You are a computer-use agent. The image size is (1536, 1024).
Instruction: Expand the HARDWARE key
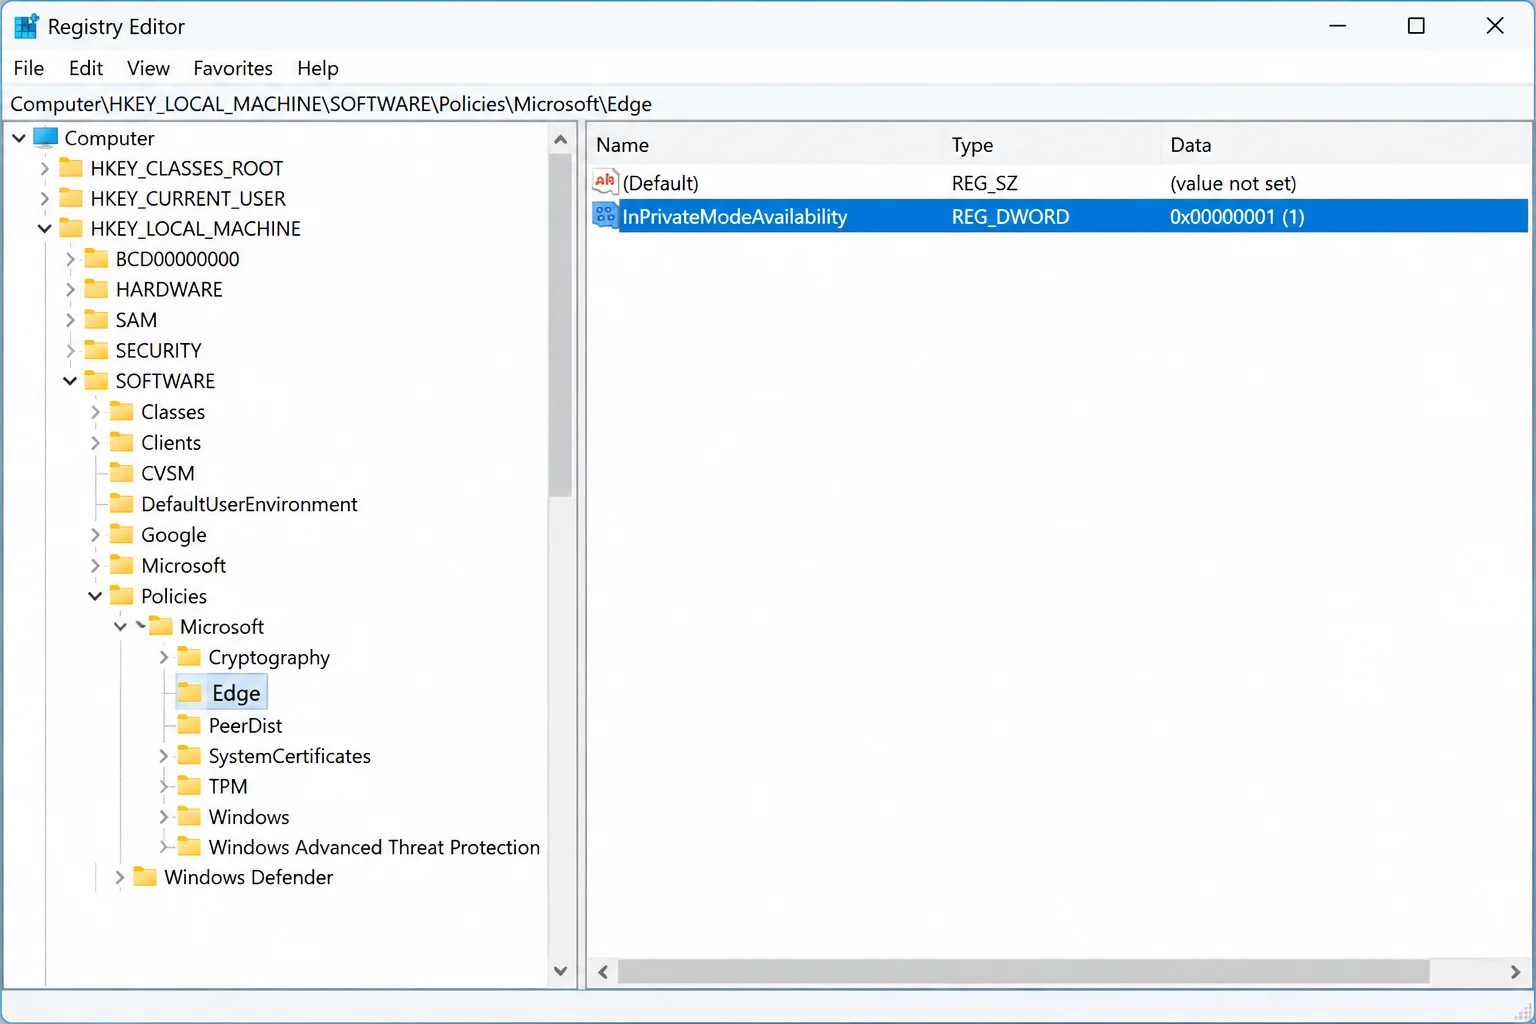(x=70, y=290)
